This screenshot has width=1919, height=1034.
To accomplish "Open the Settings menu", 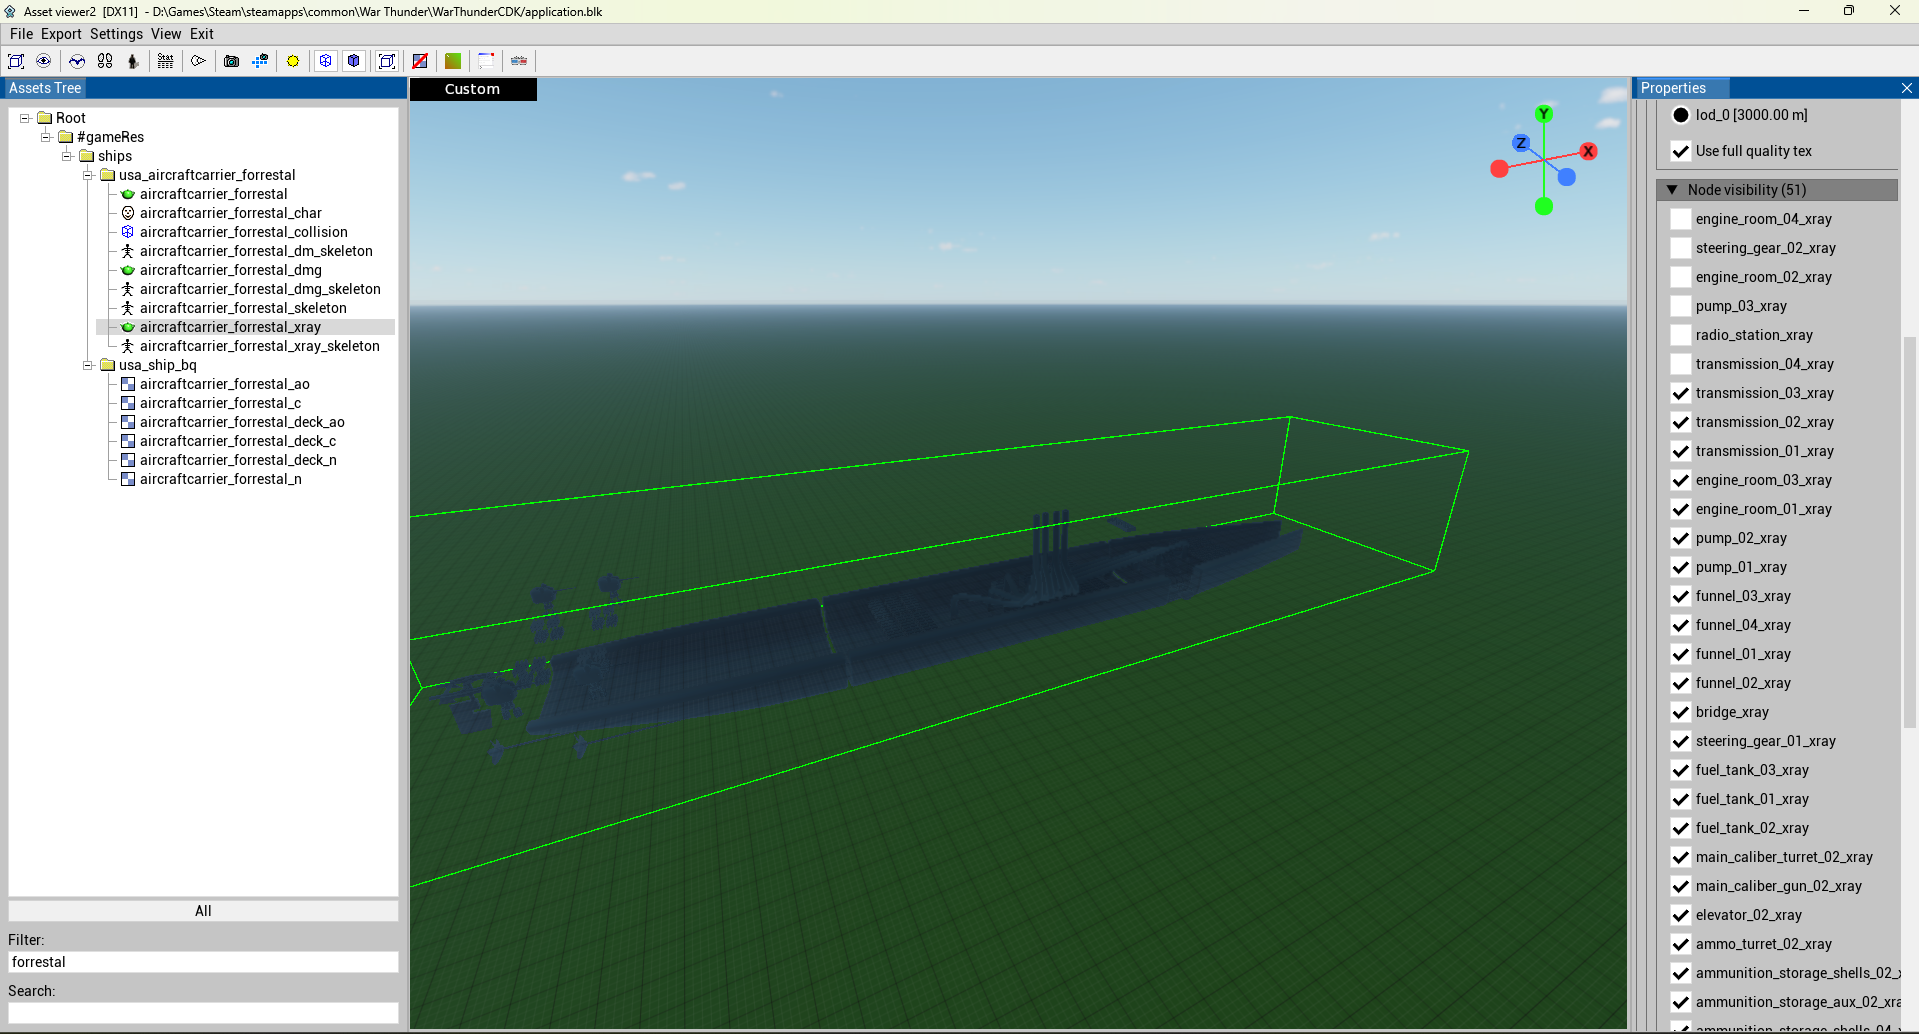I will coord(116,34).
